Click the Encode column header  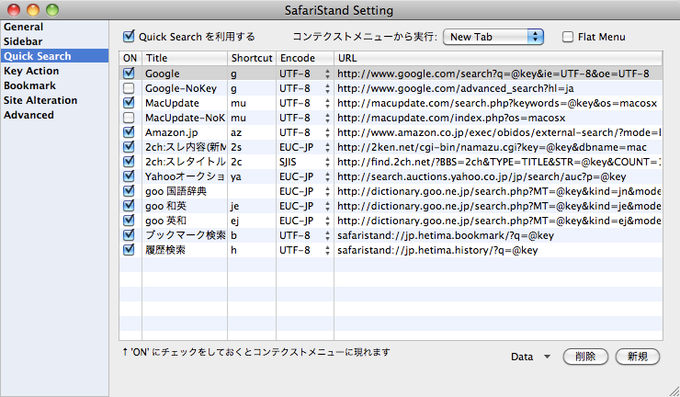(x=305, y=58)
